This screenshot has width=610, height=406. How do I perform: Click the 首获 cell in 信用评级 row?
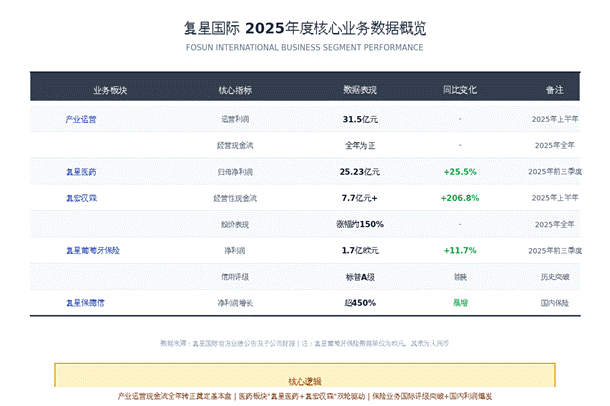pos(460,277)
